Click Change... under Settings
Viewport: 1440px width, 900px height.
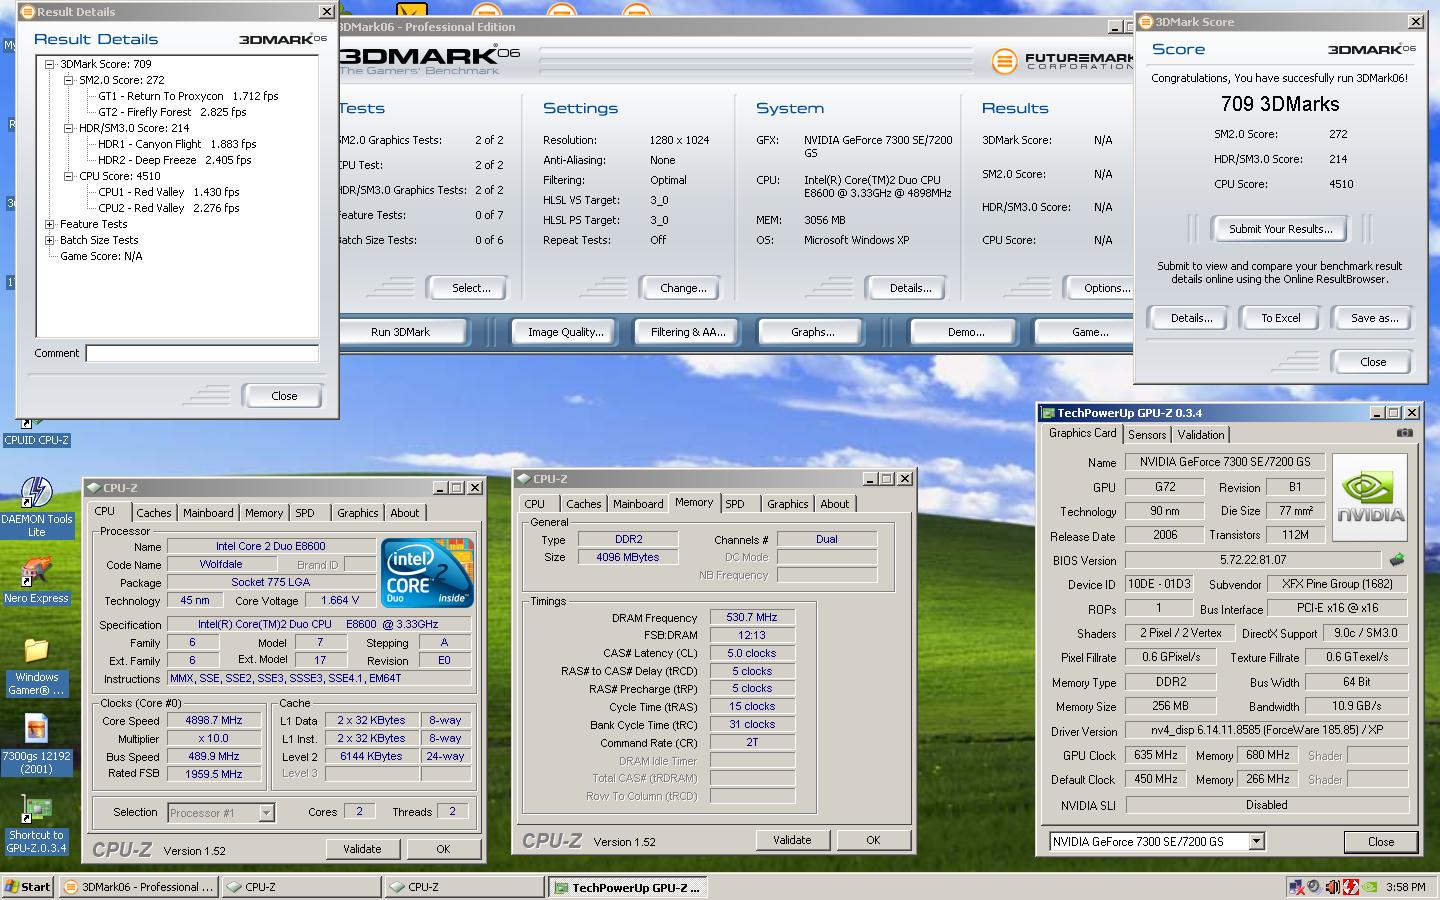[683, 288]
